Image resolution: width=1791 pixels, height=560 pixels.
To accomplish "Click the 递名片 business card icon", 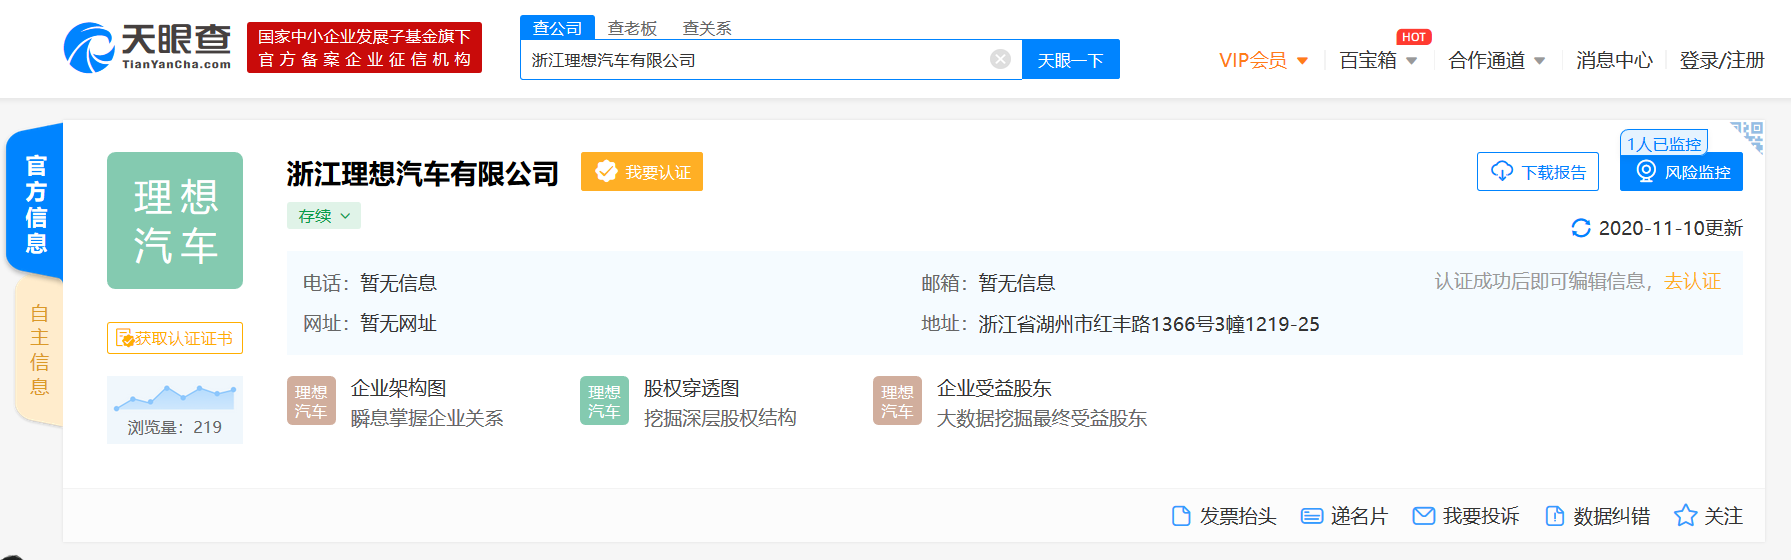I will point(1312,516).
